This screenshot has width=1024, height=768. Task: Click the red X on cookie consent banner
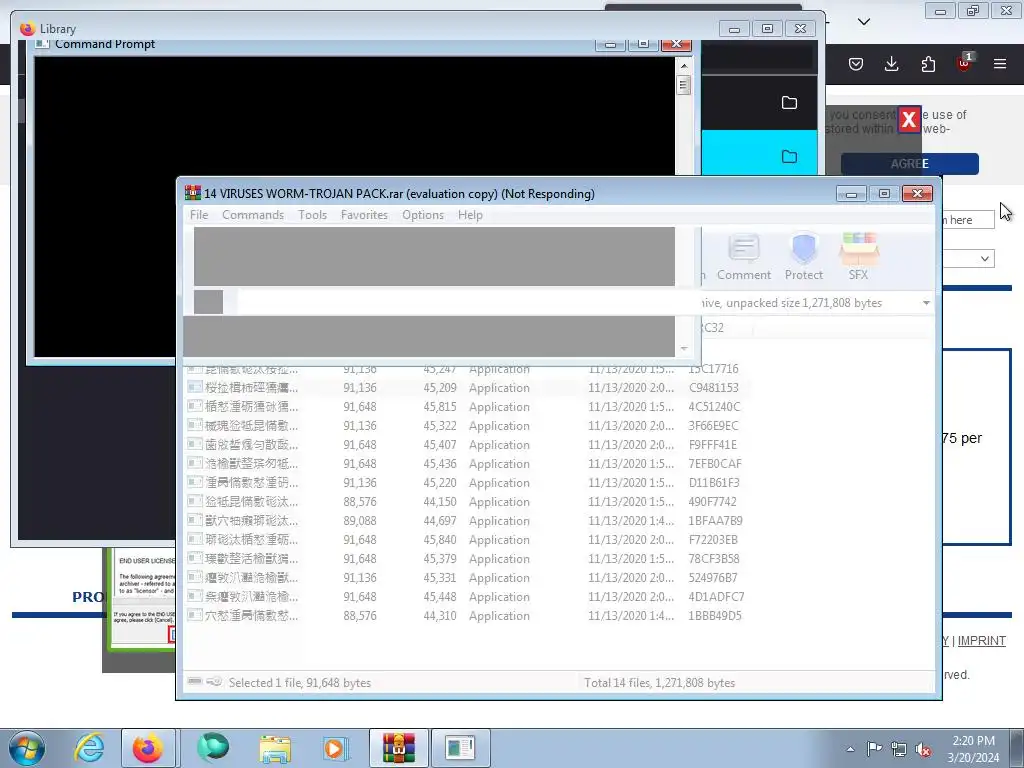(x=908, y=120)
